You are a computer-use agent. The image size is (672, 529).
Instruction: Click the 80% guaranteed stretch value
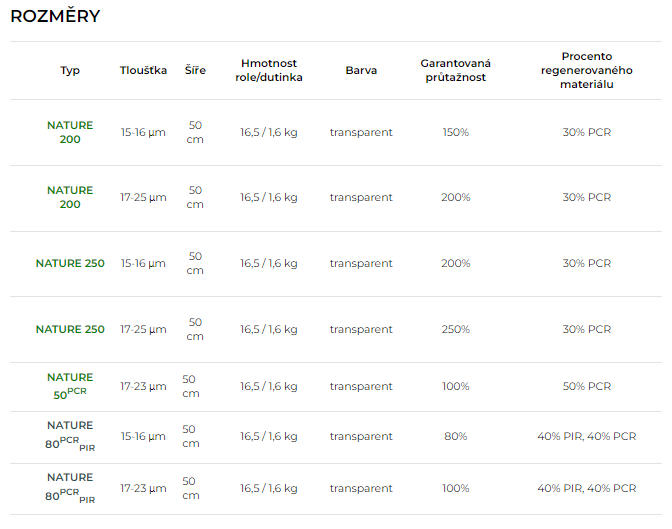(x=455, y=437)
